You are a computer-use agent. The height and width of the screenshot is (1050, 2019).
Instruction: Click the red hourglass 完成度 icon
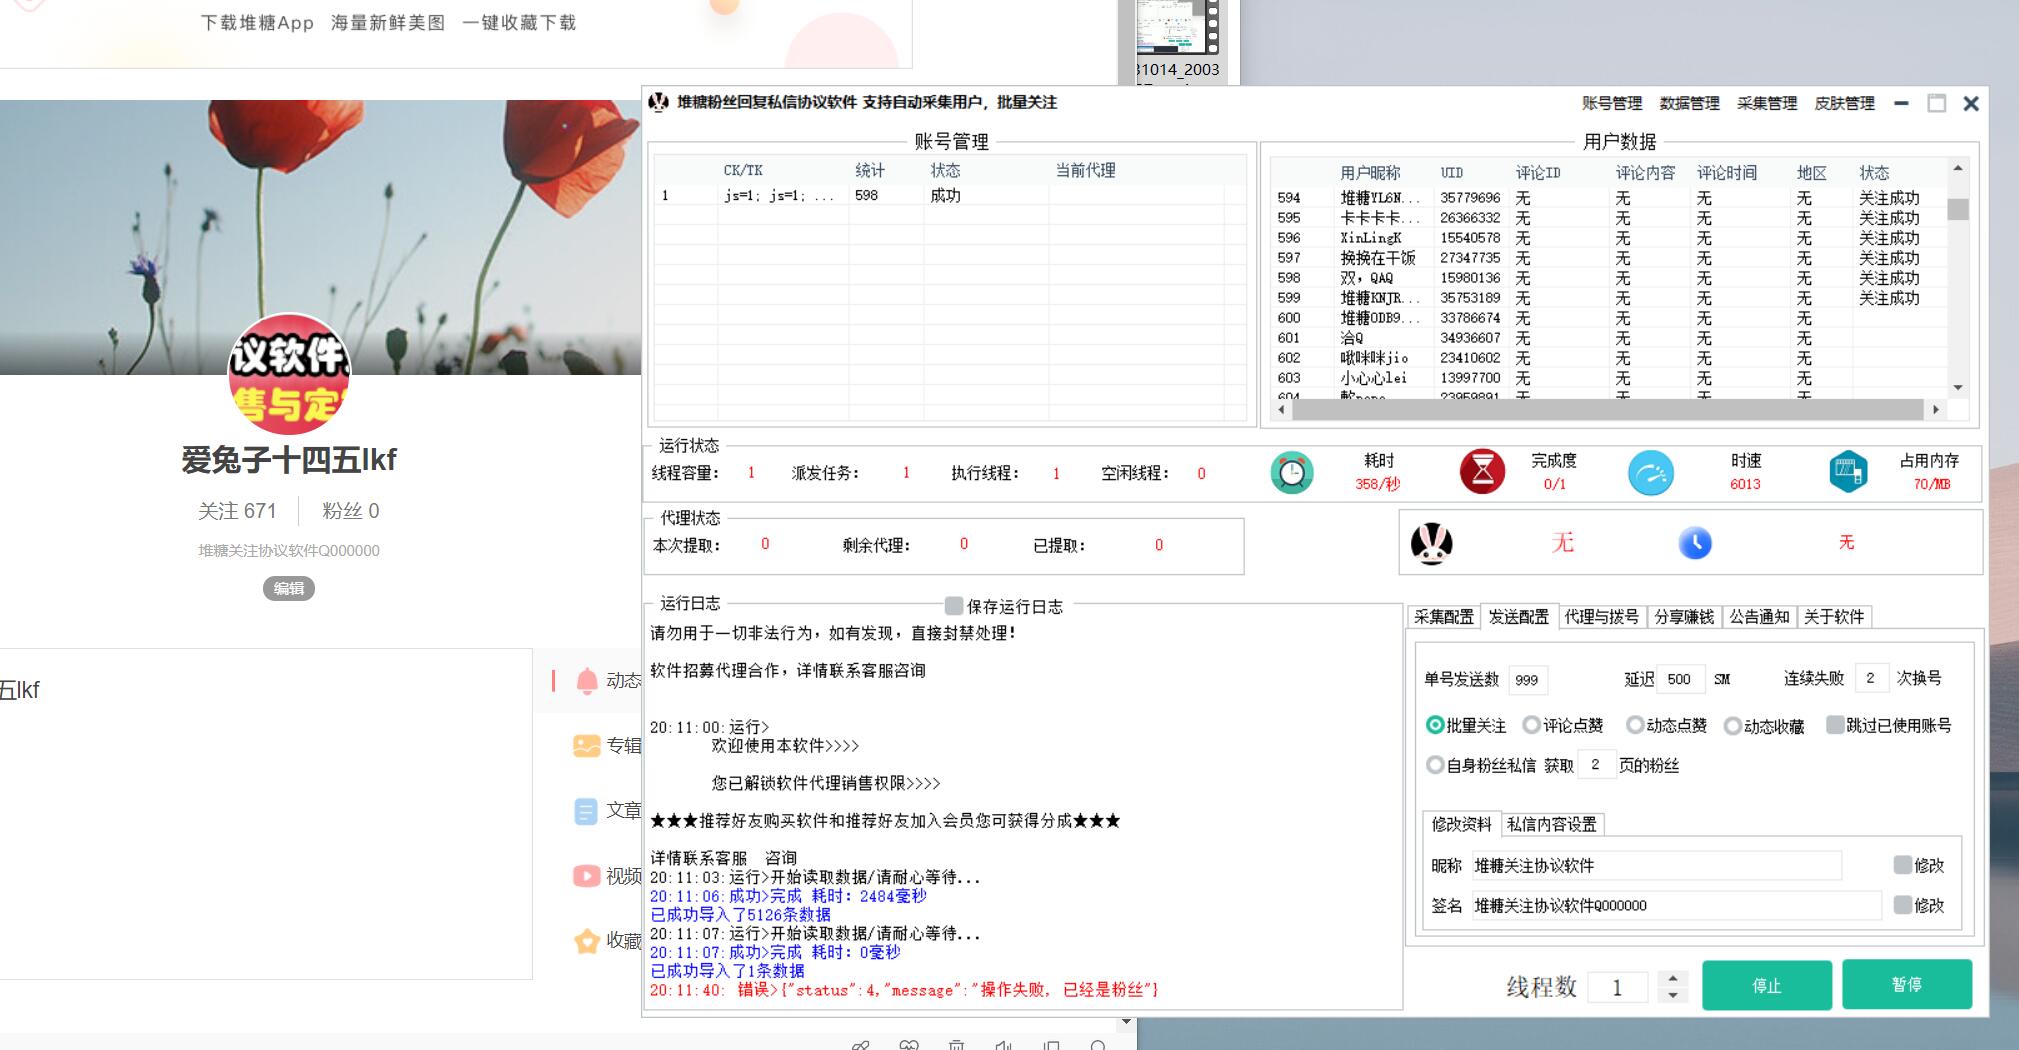(x=1482, y=472)
